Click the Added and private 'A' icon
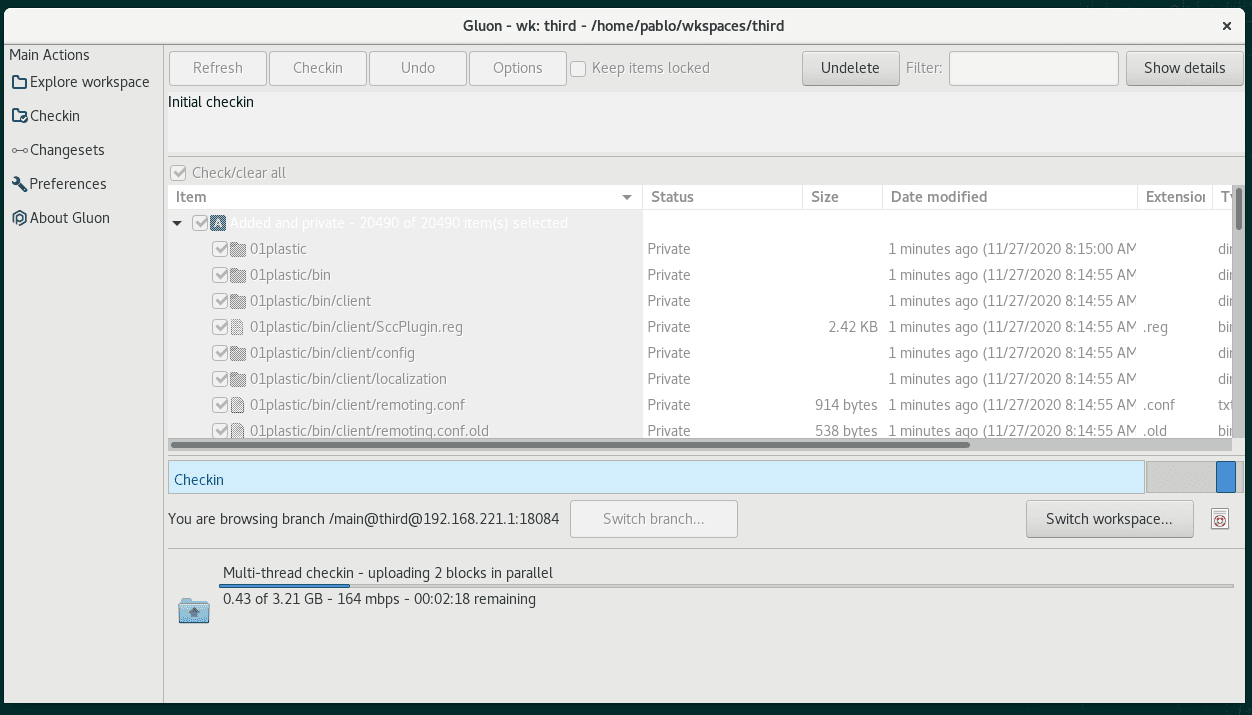Viewport: 1252px width, 715px height. coord(218,223)
